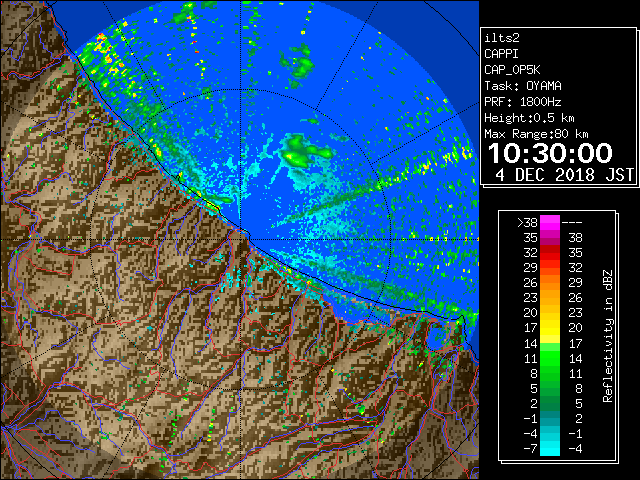Click the Max Range:80 km text
Image resolution: width=640 pixels, height=480 pixels.
click(x=536, y=134)
